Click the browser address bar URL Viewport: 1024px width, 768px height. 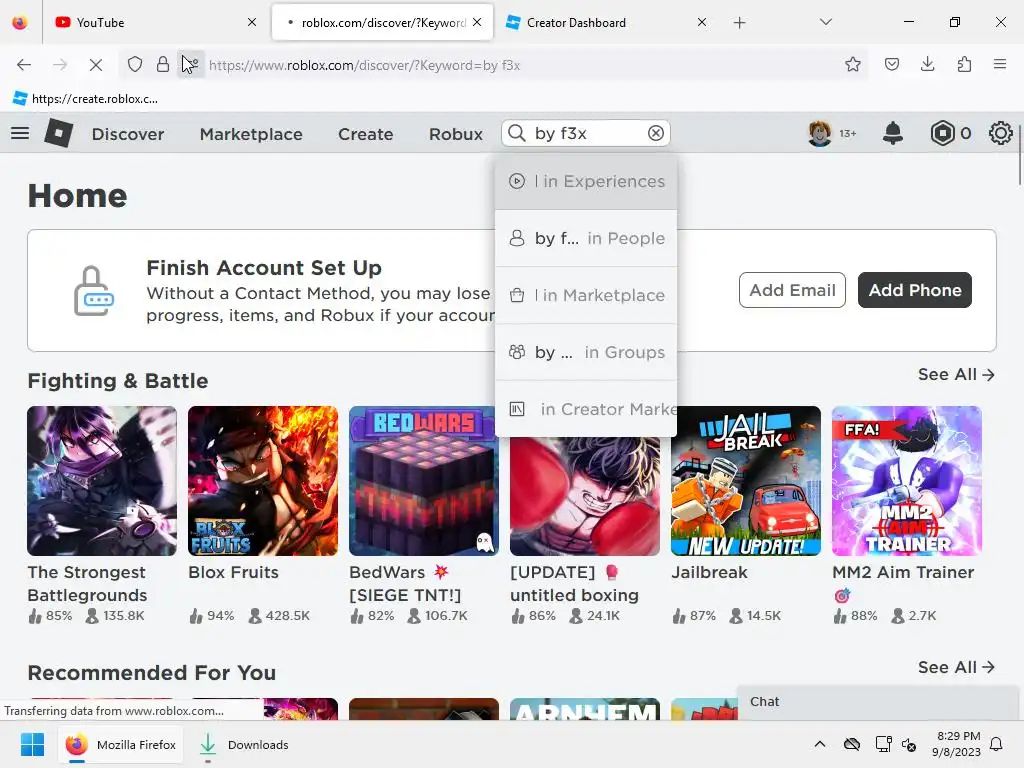[364, 65]
